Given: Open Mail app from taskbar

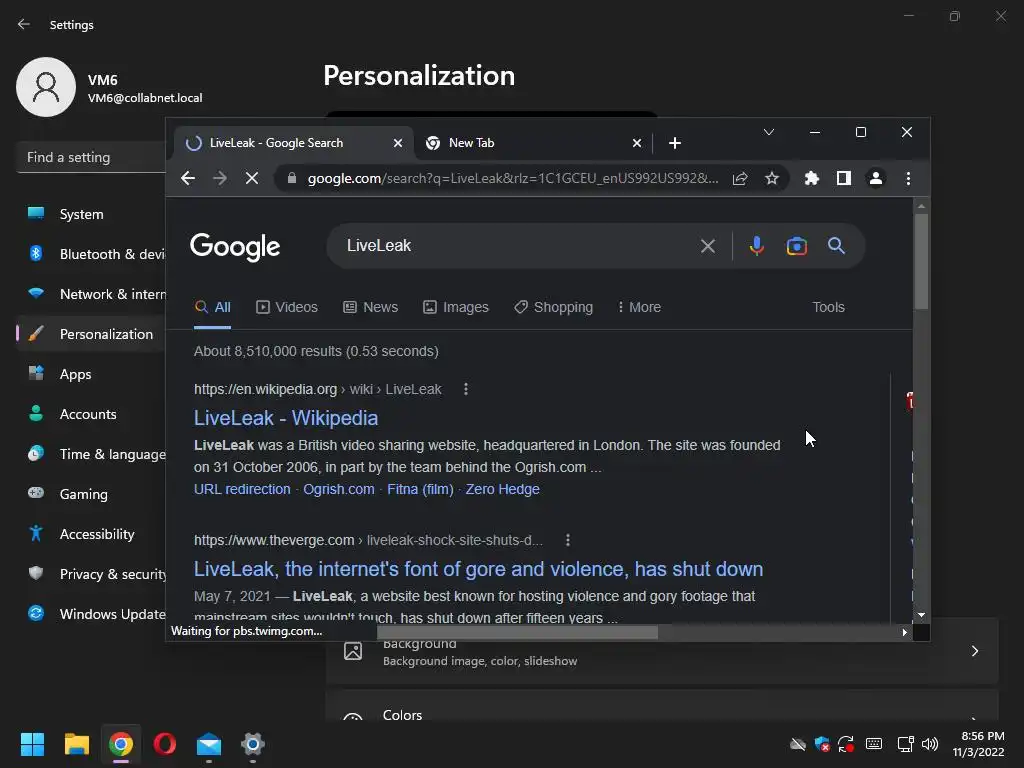Looking at the screenshot, I should coord(209,744).
